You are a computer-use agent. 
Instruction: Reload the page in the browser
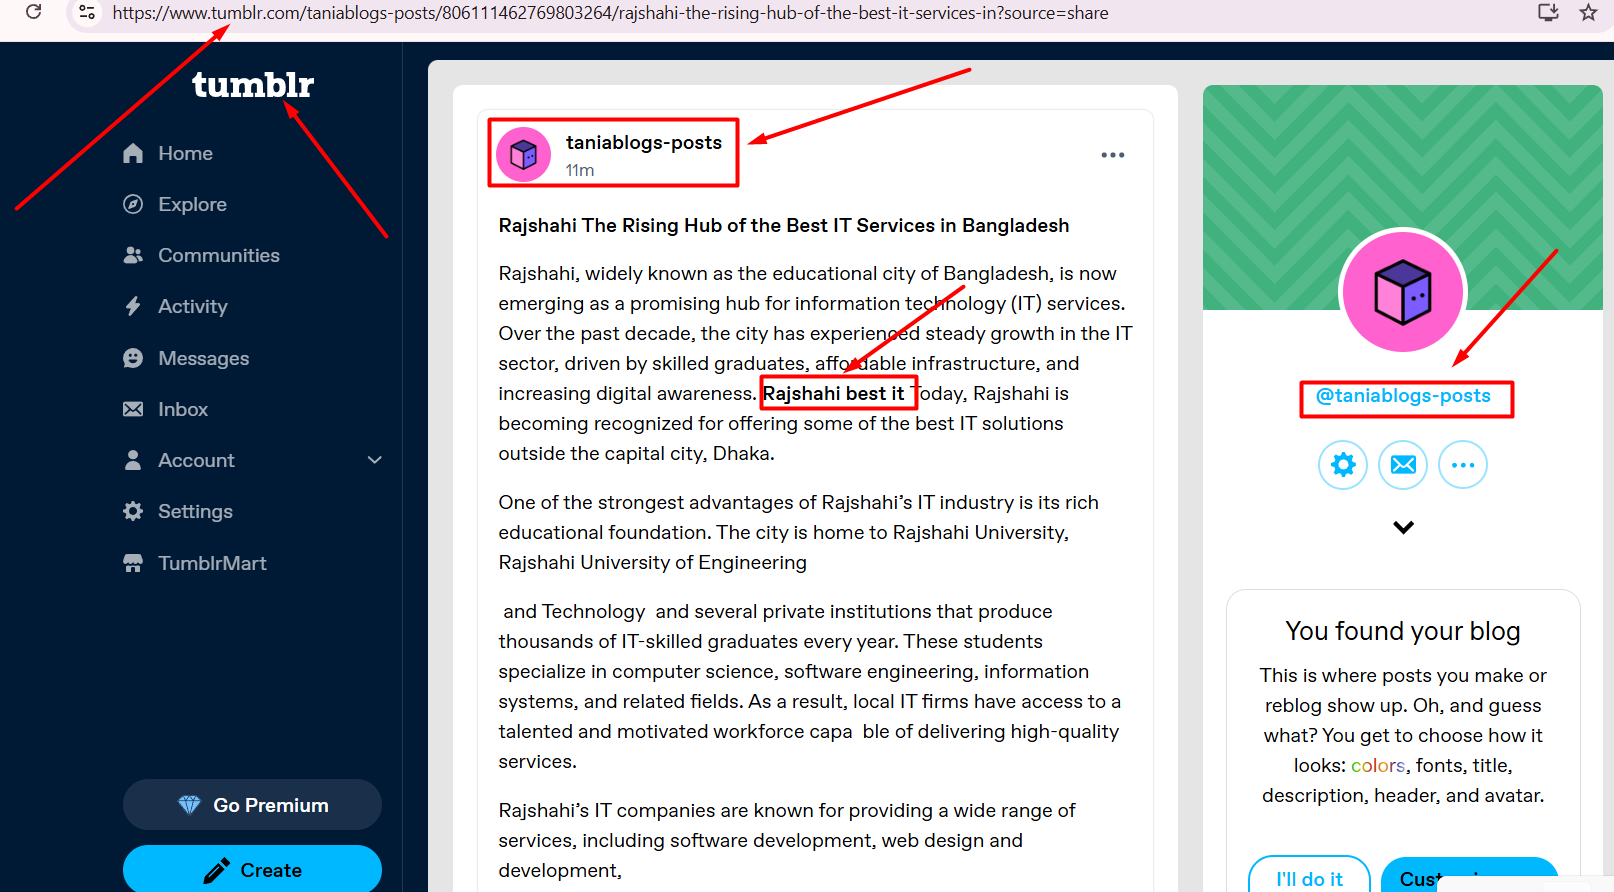[x=33, y=12]
